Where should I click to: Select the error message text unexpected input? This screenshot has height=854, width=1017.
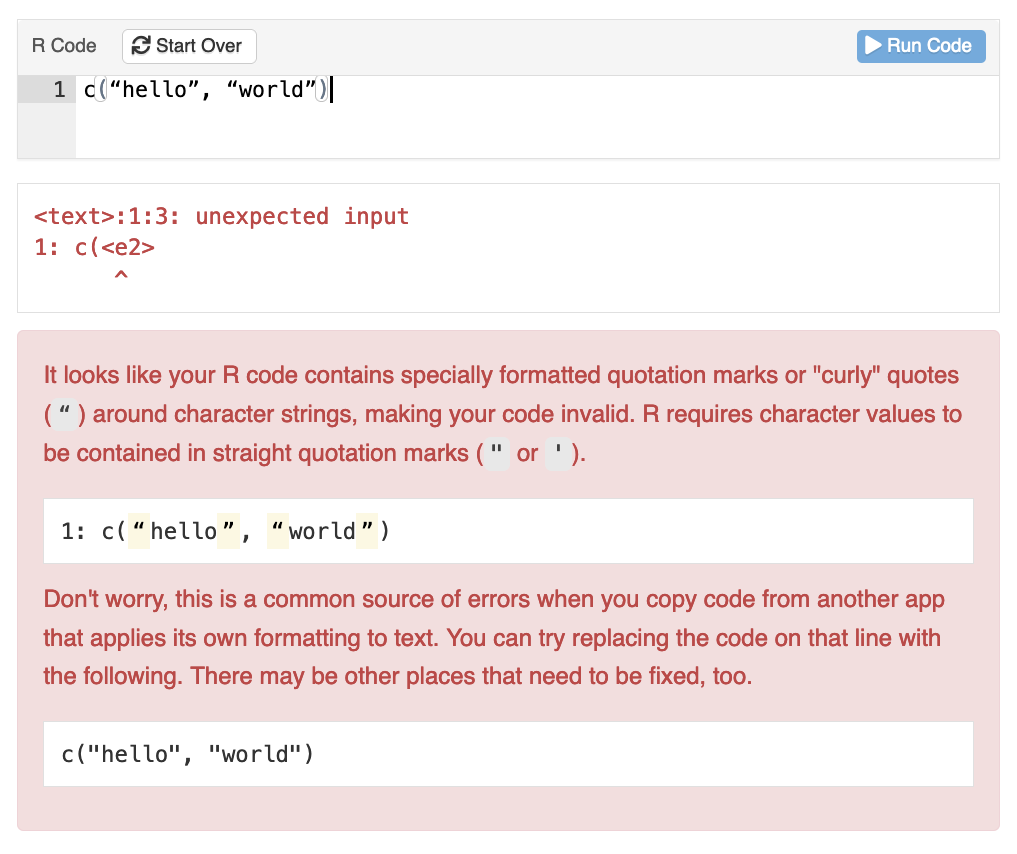click(304, 216)
